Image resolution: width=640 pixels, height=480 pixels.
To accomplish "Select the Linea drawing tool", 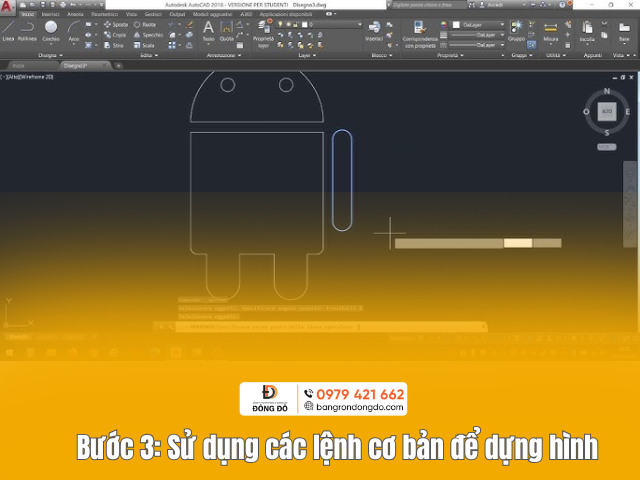I will (8, 31).
